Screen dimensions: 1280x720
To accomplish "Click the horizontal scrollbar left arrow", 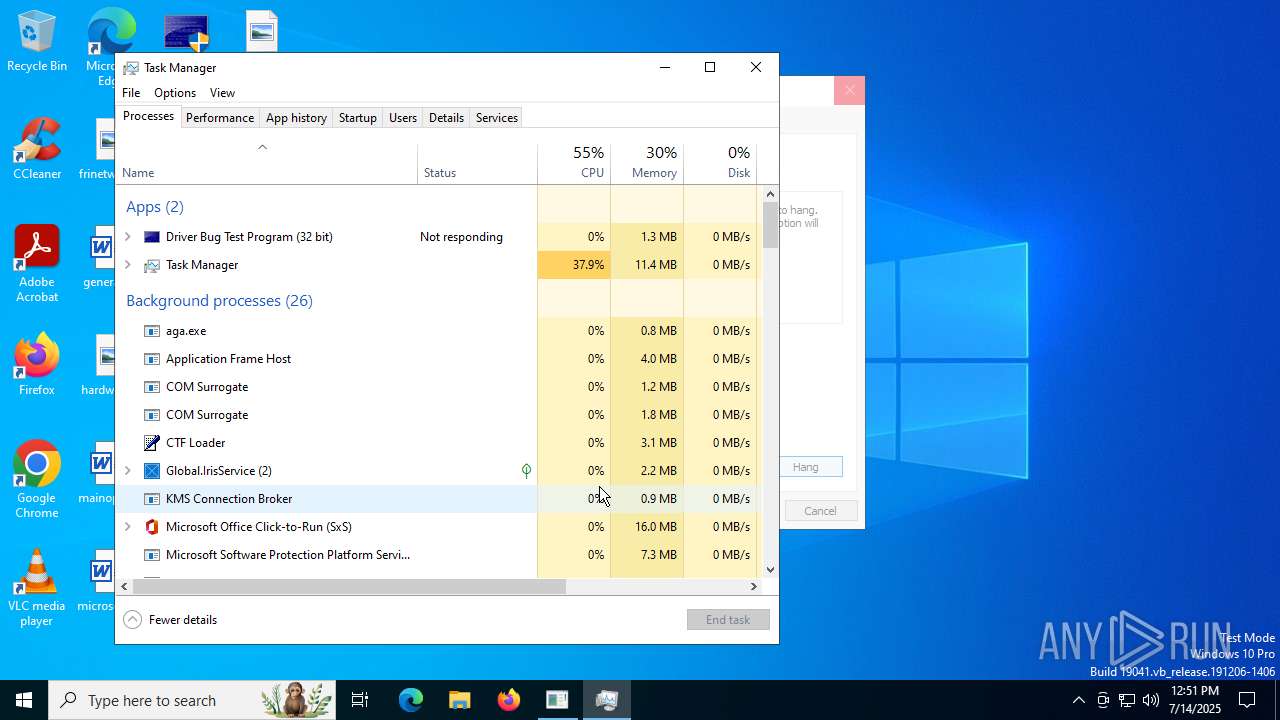I will click(x=124, y=587).
